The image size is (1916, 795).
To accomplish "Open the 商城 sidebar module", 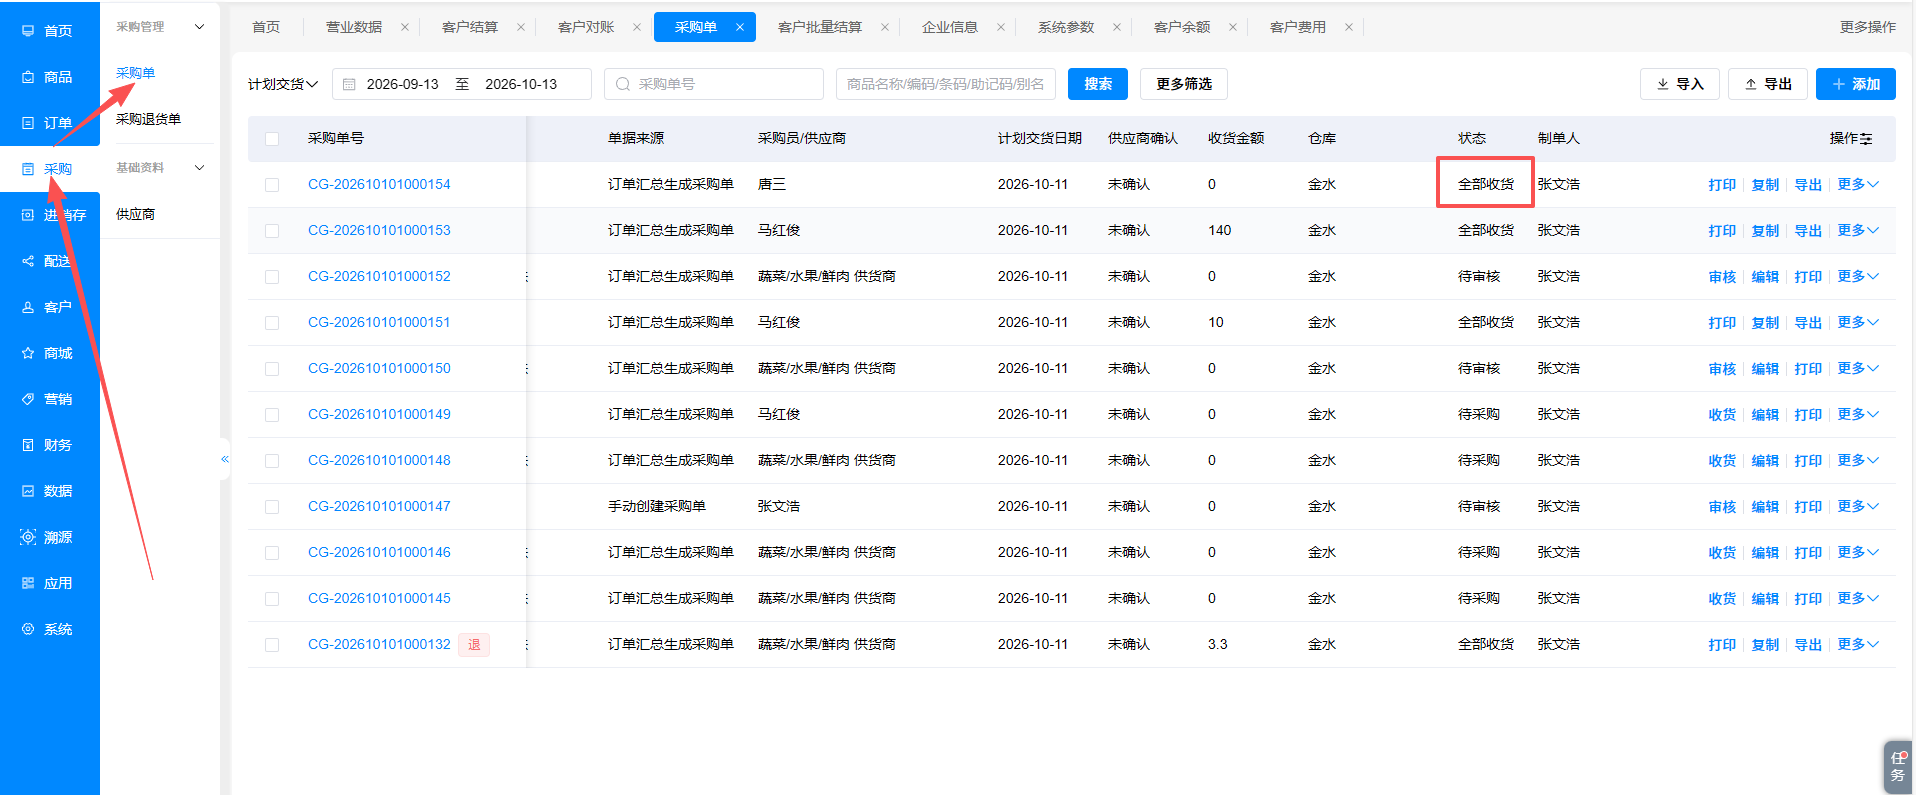I will 48,353.
